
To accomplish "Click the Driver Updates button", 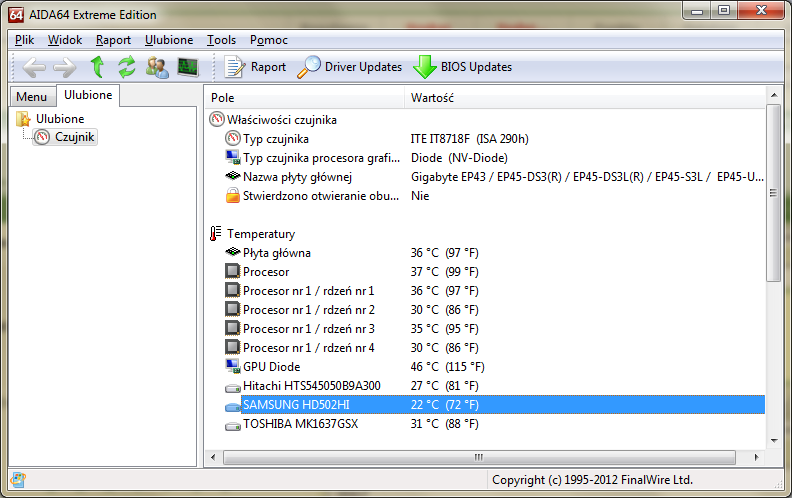I will tap(350, 67).
